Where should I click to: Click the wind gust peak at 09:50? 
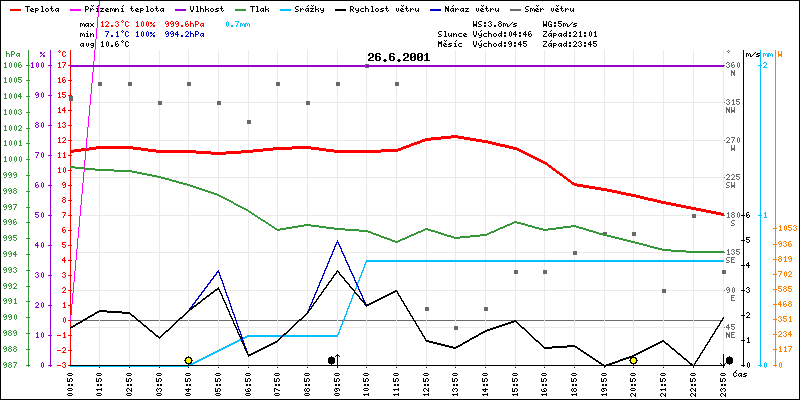tap(338, 241)
